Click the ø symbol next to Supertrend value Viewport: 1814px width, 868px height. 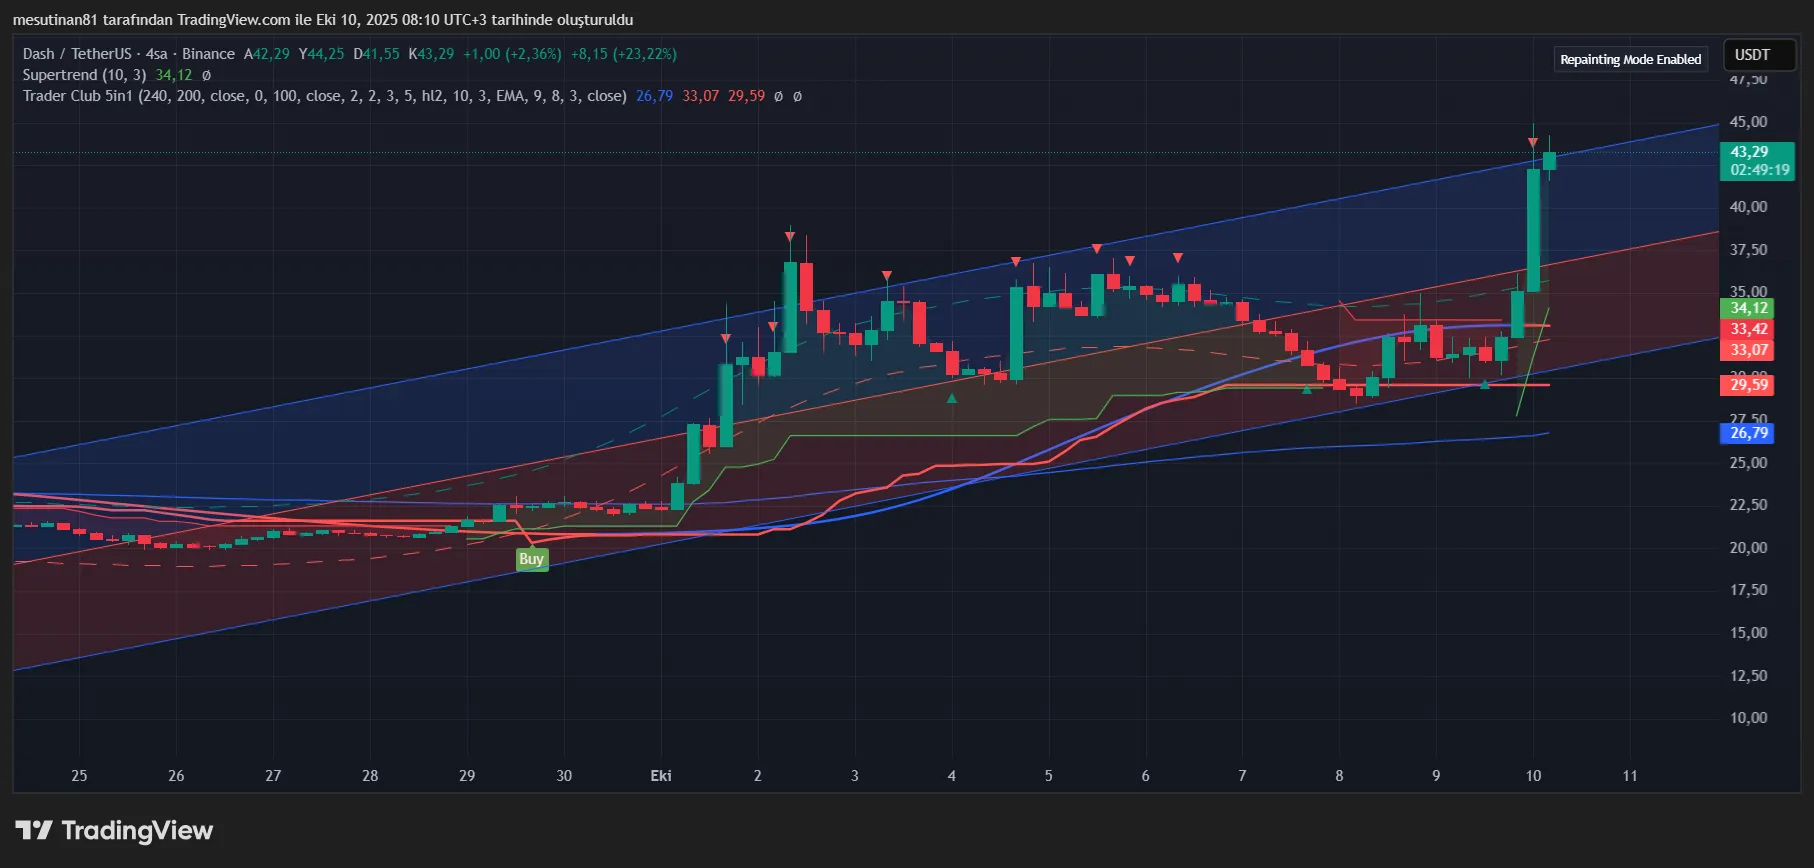click(x=206, y=75)
